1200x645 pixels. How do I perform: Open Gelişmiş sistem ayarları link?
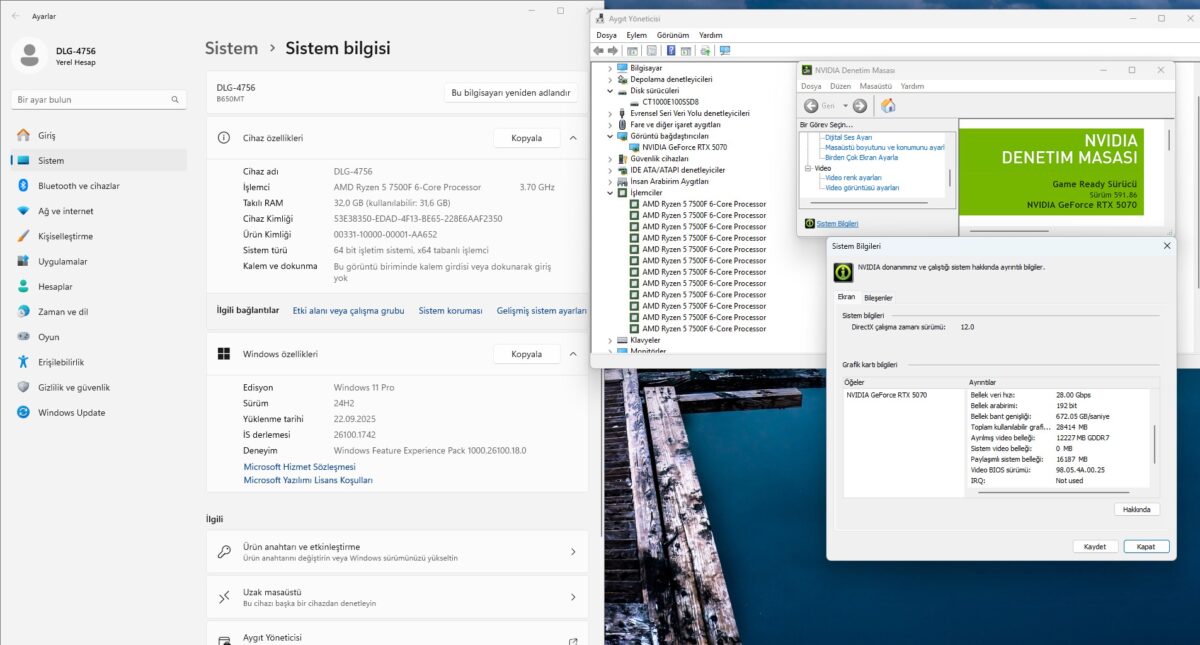tap(542, 311)
